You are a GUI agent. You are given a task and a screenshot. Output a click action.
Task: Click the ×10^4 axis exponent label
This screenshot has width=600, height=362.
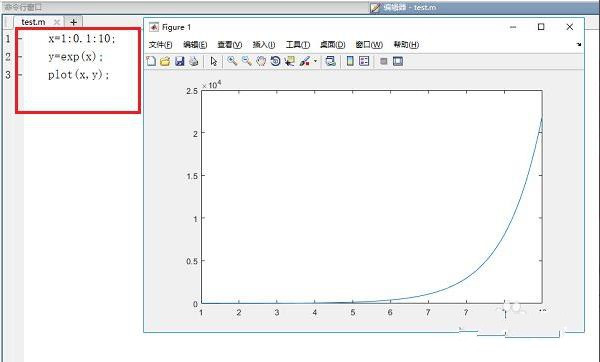pyautogui.click(x=212, y=85)
